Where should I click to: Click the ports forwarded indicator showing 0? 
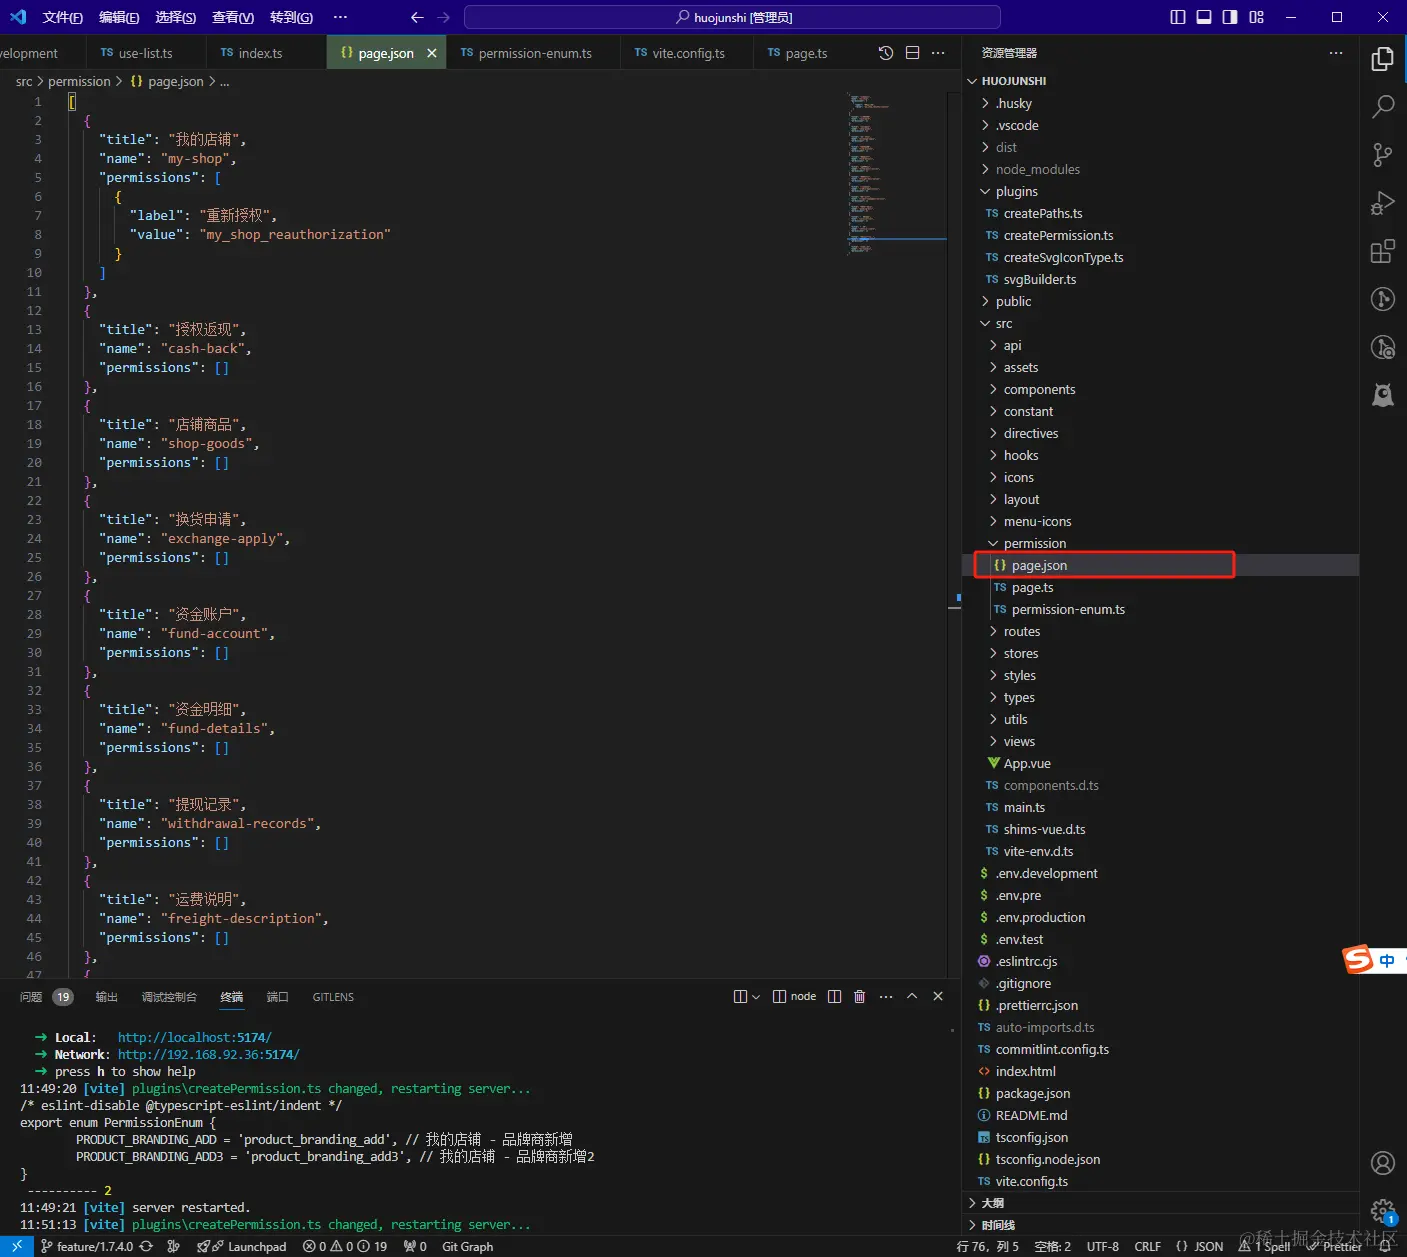coord(415,1246)
